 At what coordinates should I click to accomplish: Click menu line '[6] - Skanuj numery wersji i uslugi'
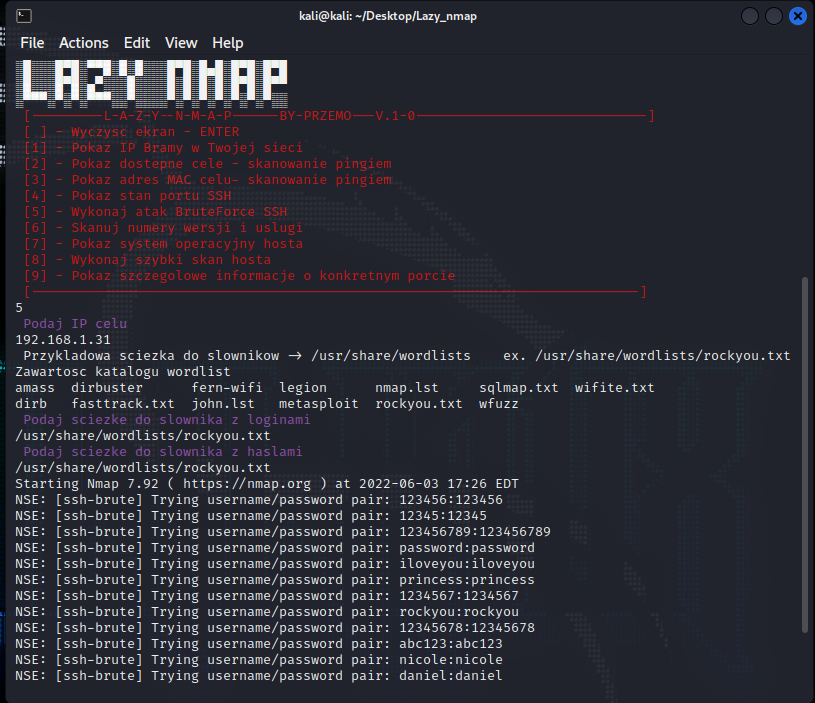pyautogui.click(x=163, y=228)
